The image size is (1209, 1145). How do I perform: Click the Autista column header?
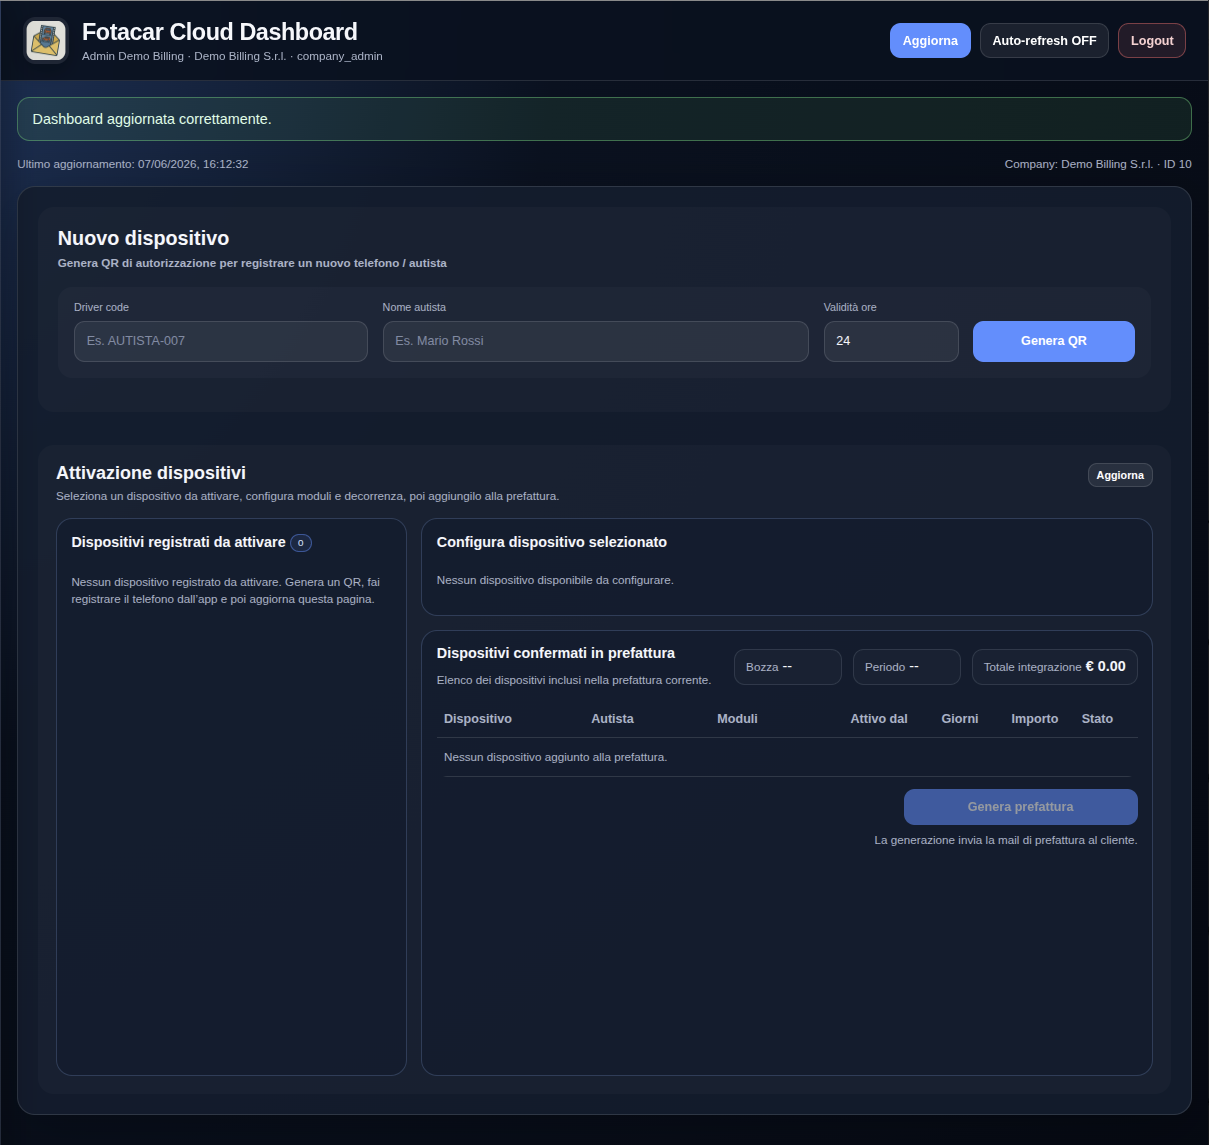(613, 719)
